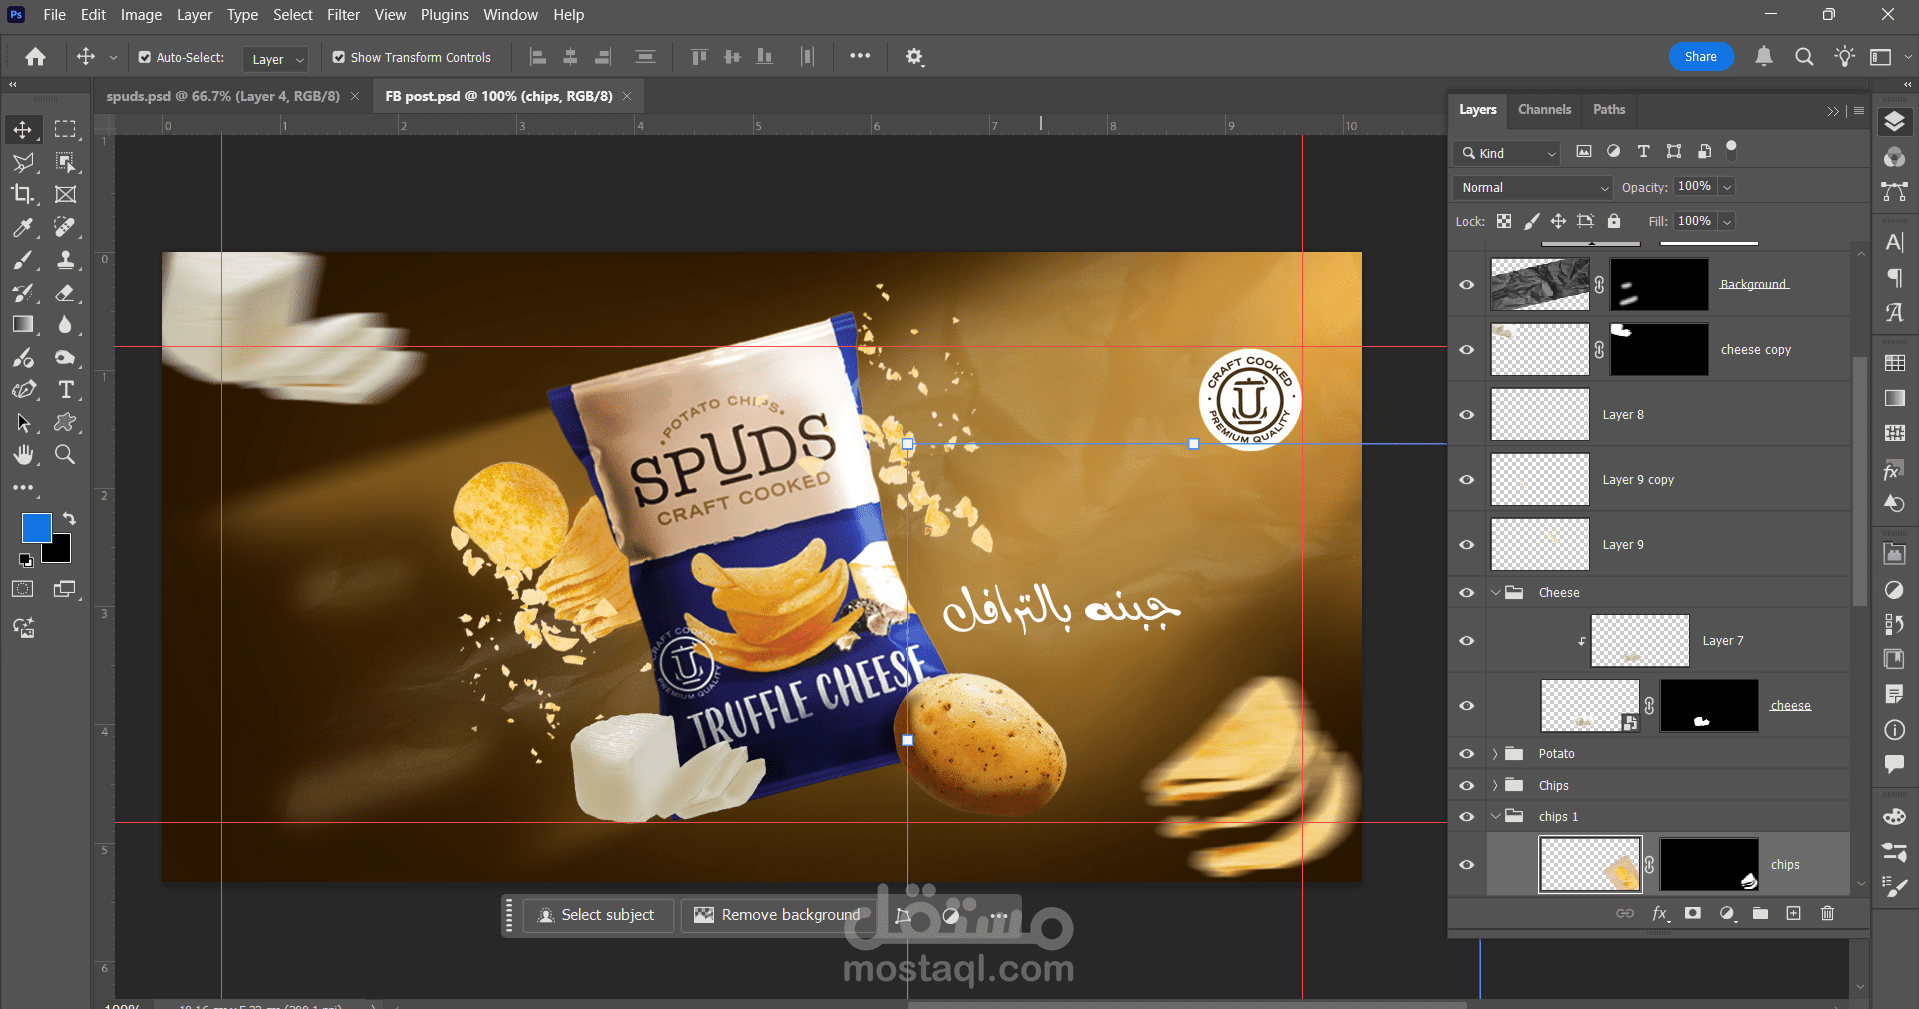1919x1009 pixels.
Task: Open the black background color swatch
Action: (x=59, y=551)
